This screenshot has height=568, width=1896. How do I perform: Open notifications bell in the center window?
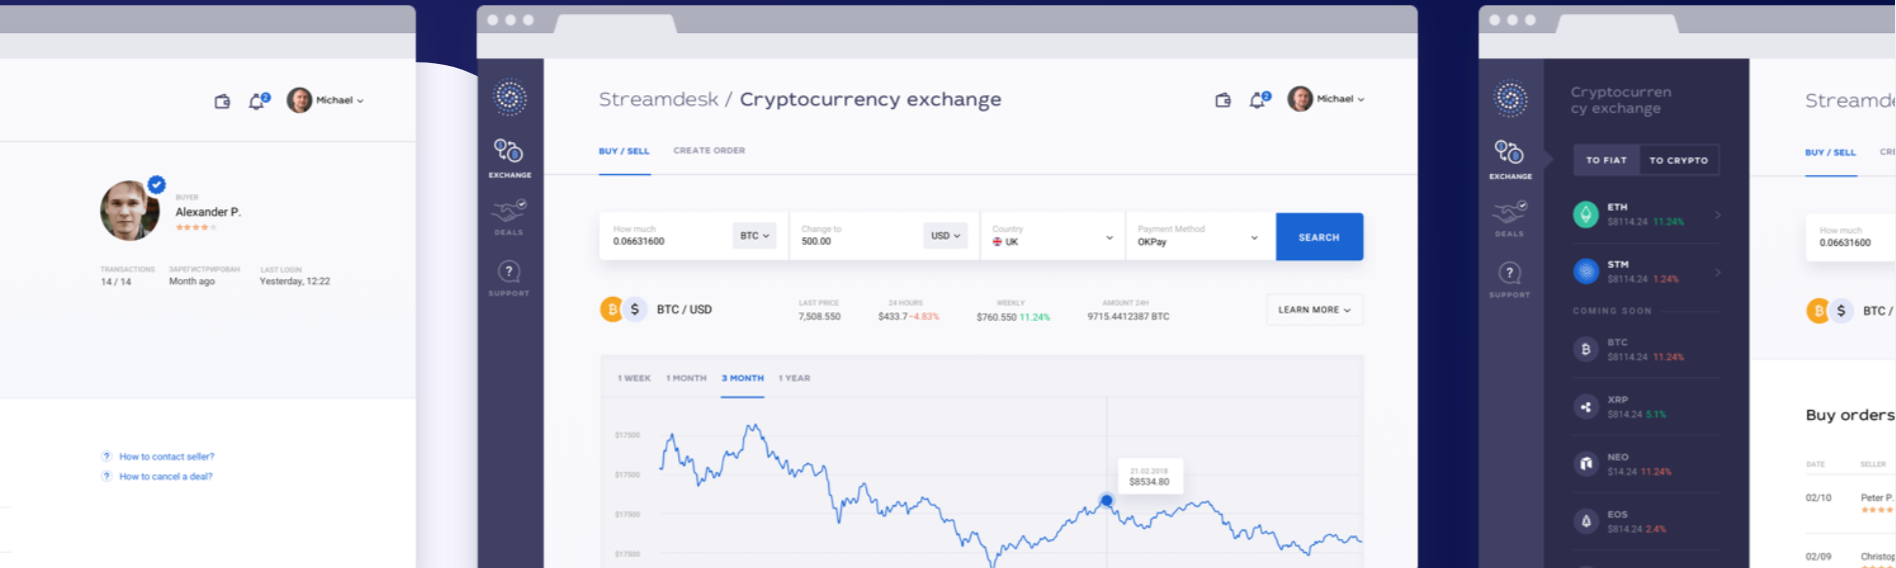coord(1258,100)
